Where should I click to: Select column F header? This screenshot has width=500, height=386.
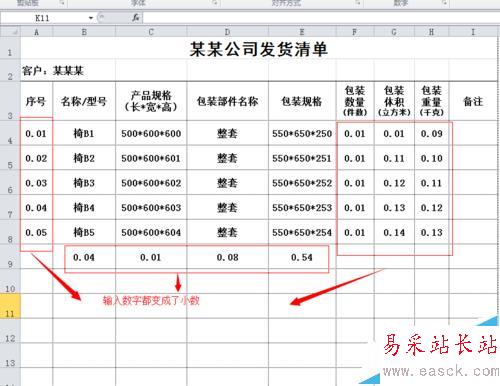click(355, 32)
